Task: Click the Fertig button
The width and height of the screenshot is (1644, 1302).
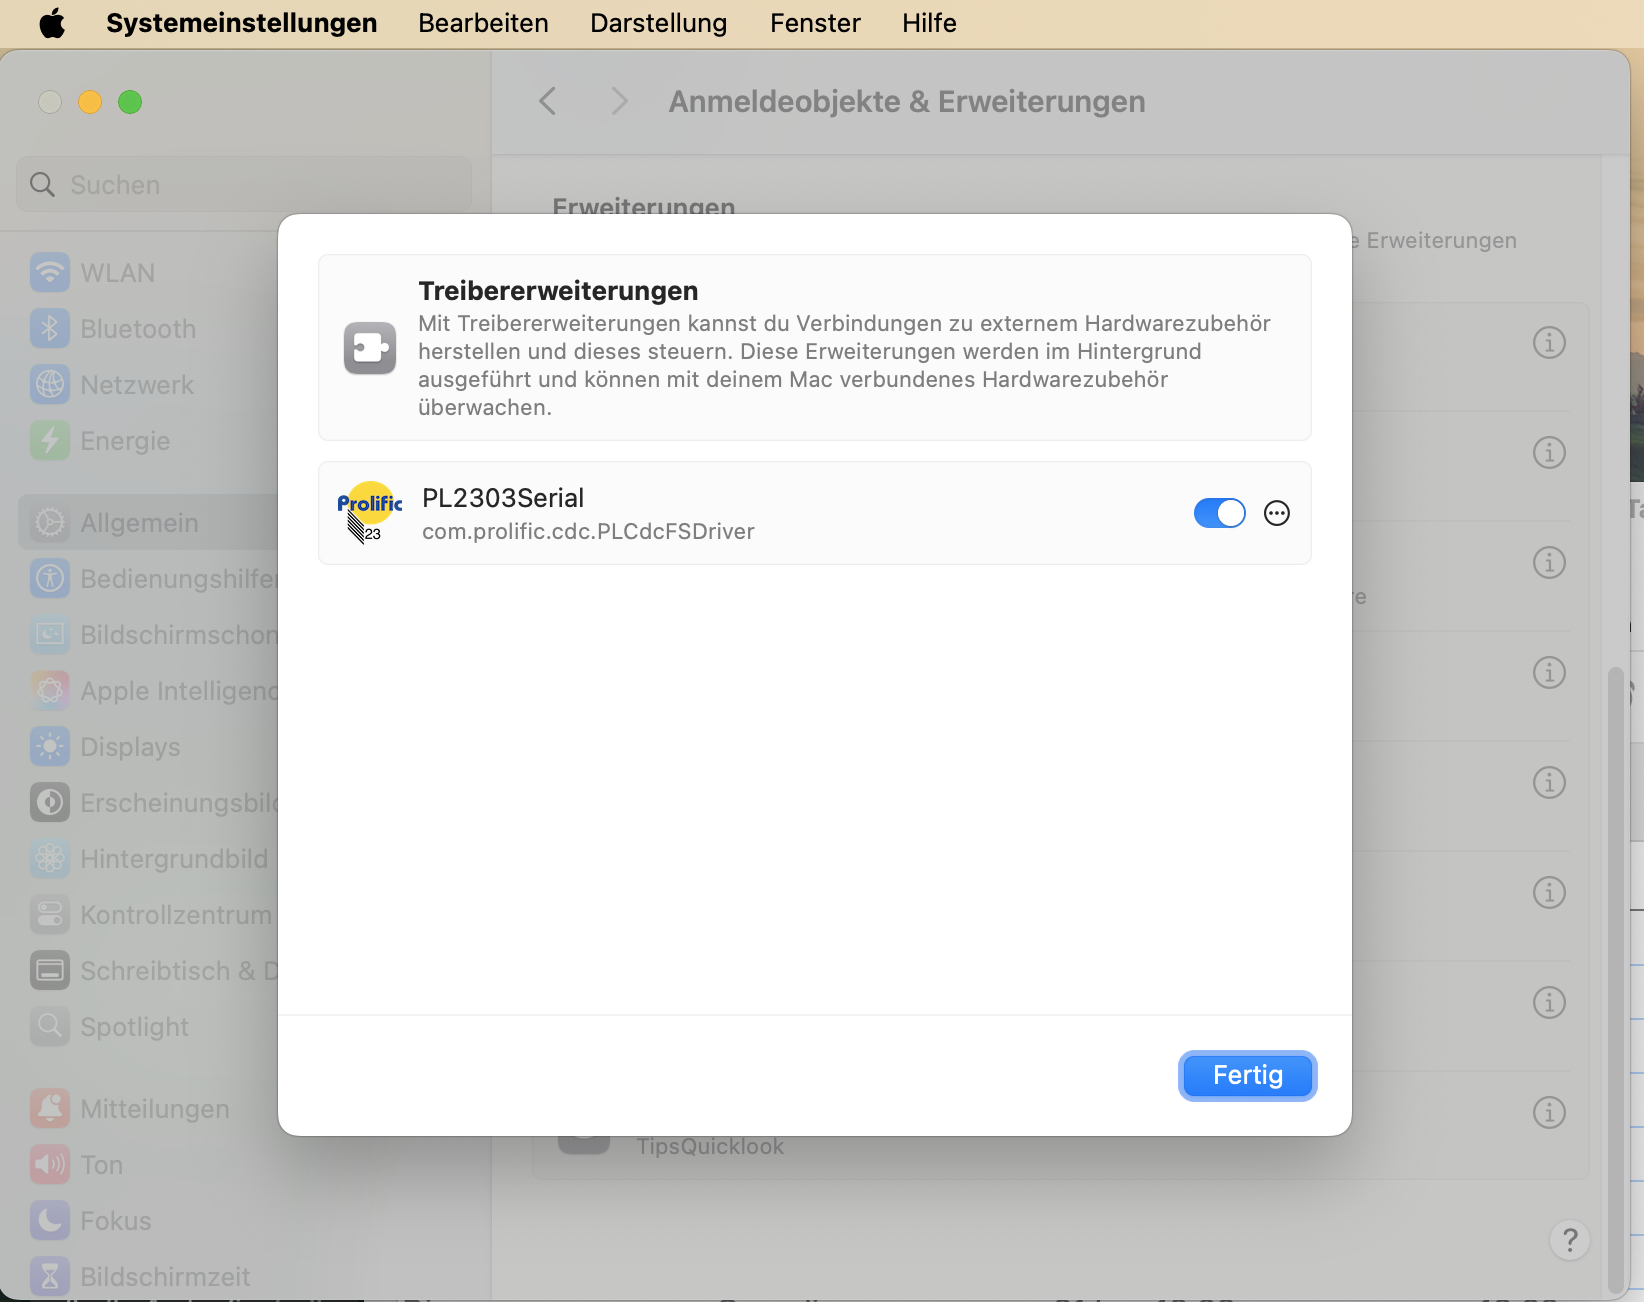Action: (1247, 1075)
